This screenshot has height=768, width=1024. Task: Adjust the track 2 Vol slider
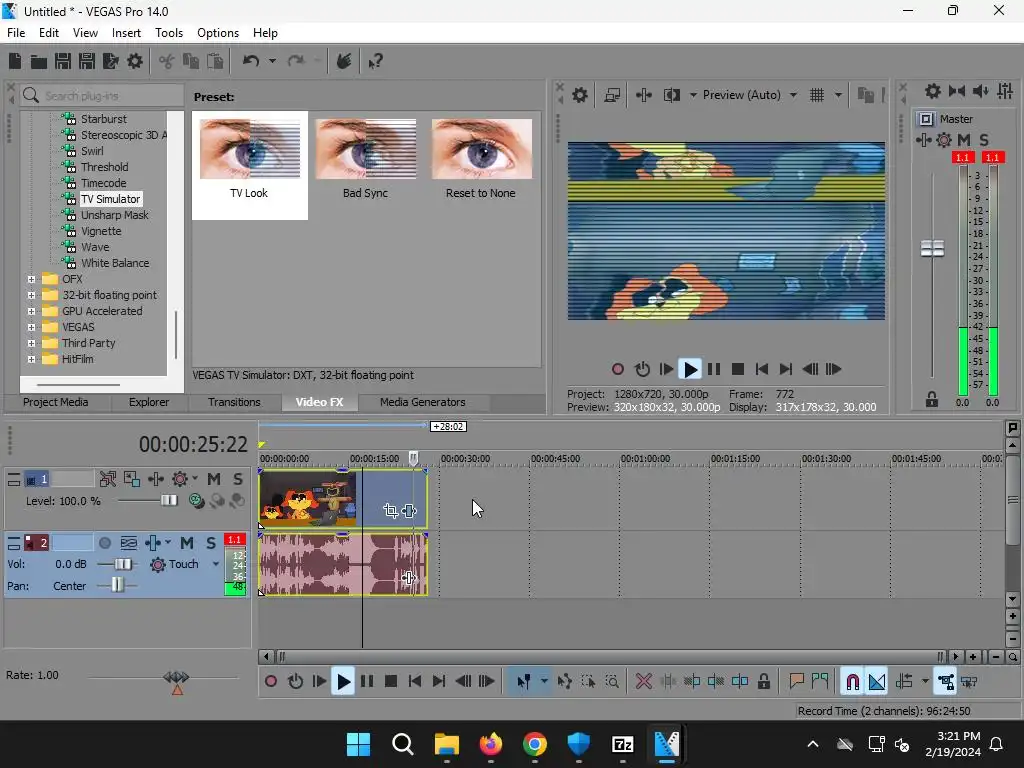(x=121, y=564)
